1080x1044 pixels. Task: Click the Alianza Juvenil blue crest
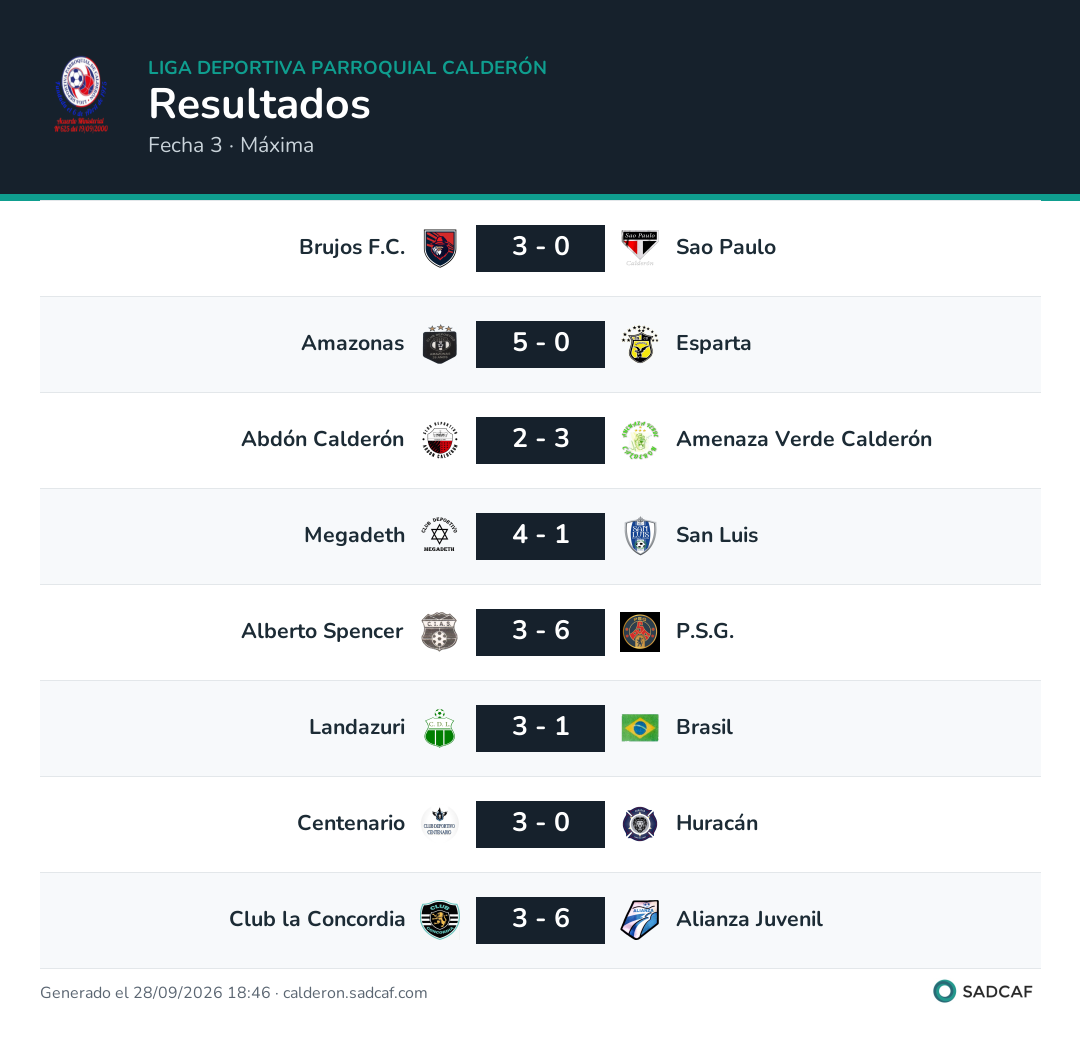point(640,920)
